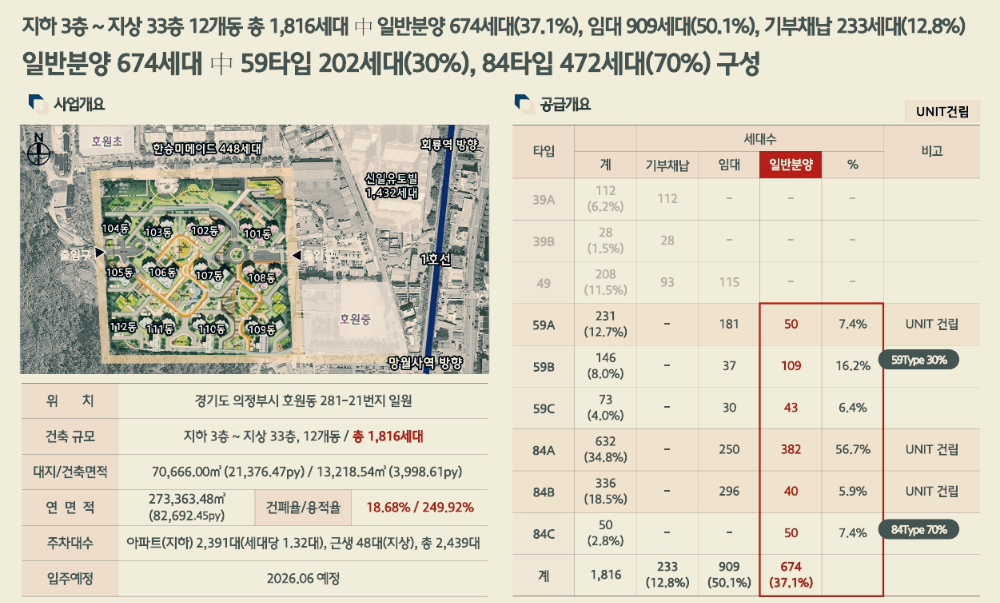Click the 호원중 label on the map
This screenshot has height=603, width=1000.
355,319
